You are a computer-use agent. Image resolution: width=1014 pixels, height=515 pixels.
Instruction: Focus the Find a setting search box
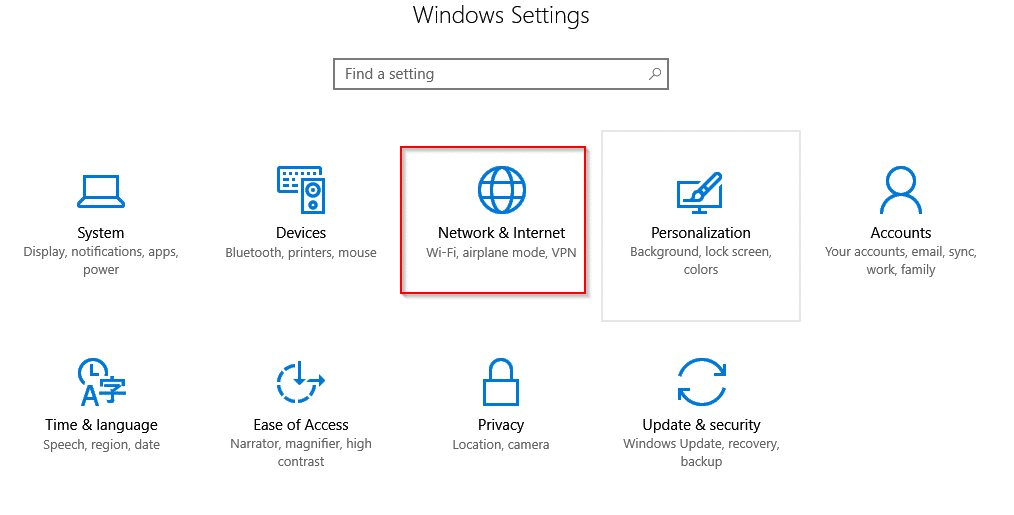pyautogui.click(x=501, y=74)
